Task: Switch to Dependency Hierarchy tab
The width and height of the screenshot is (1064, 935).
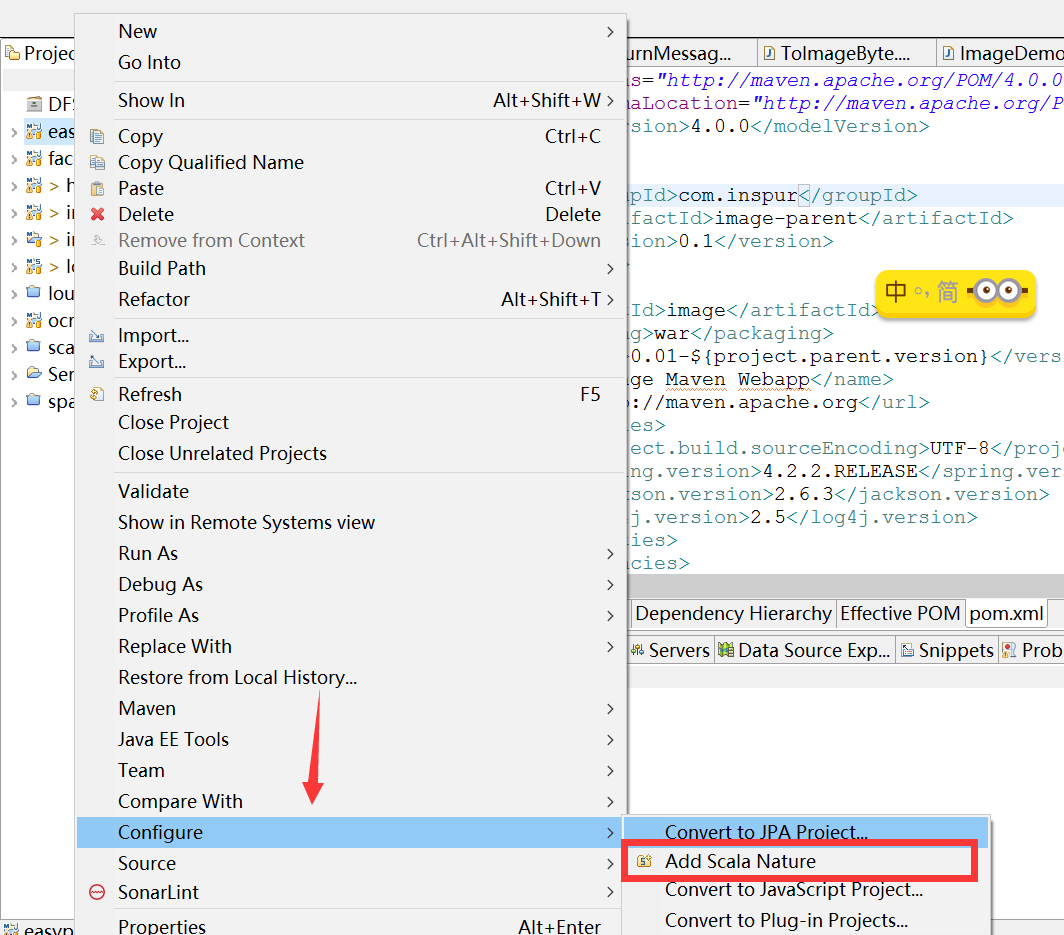Action: [x=734, y=613]
